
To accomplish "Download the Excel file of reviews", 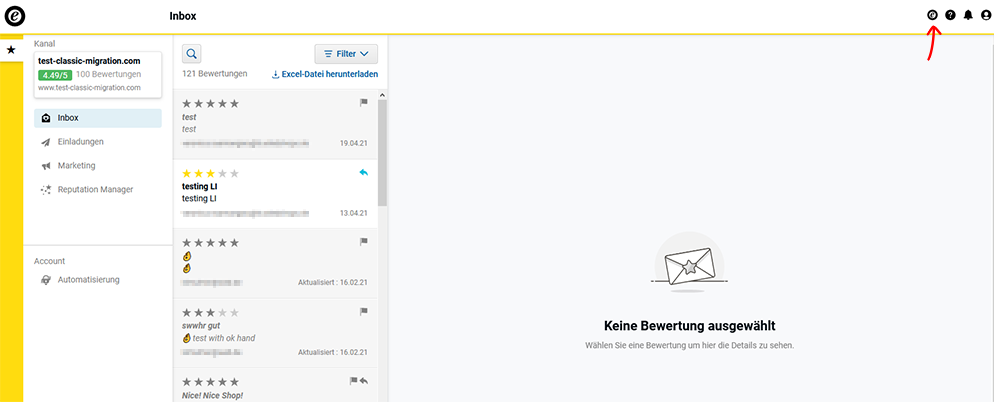I will click(325, 74).
